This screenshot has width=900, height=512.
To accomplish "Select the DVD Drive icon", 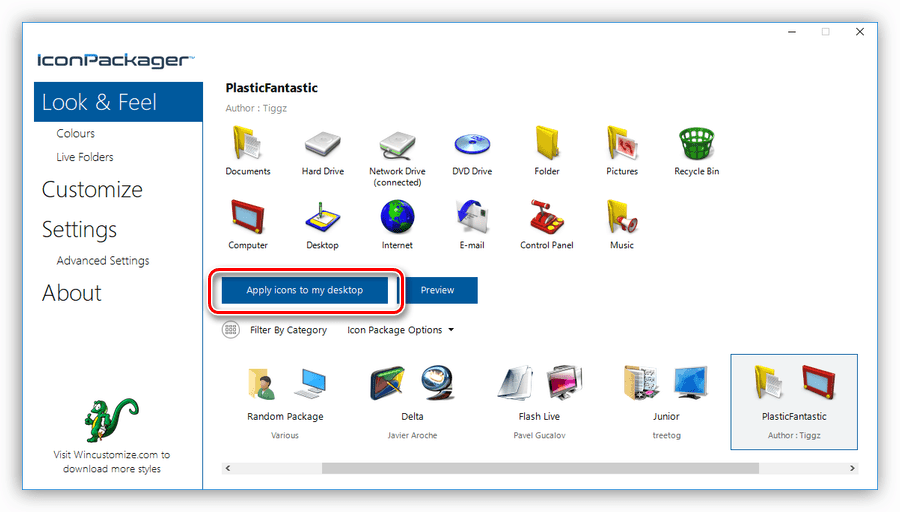I will coord(472,144).
